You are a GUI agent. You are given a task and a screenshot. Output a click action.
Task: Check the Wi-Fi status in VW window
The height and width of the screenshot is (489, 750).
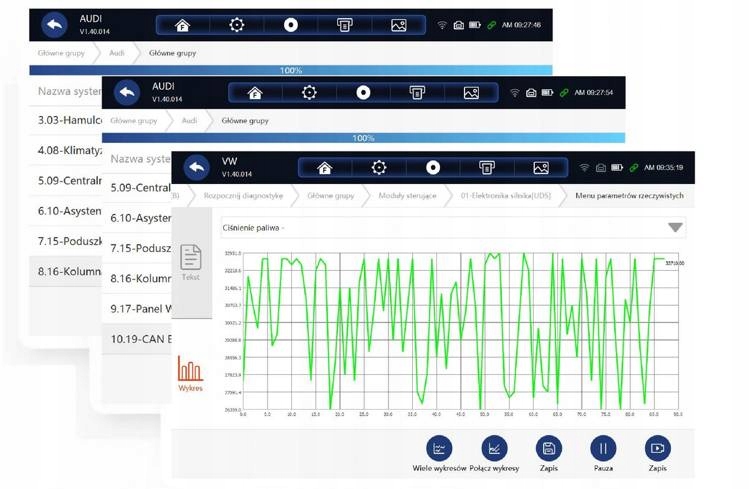coord(584,167)
